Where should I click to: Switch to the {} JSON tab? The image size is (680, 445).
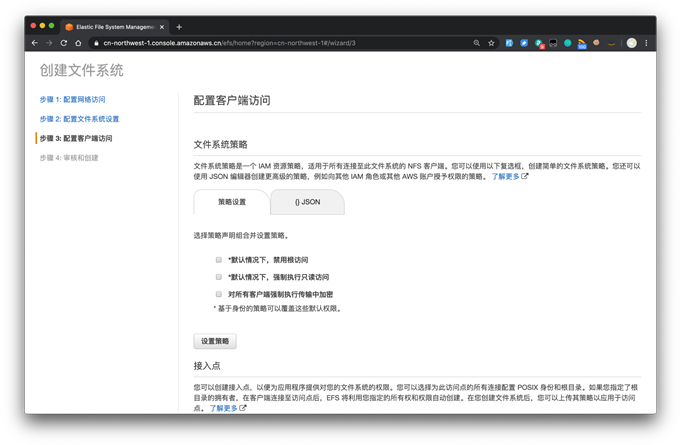(x=307, y=202)
